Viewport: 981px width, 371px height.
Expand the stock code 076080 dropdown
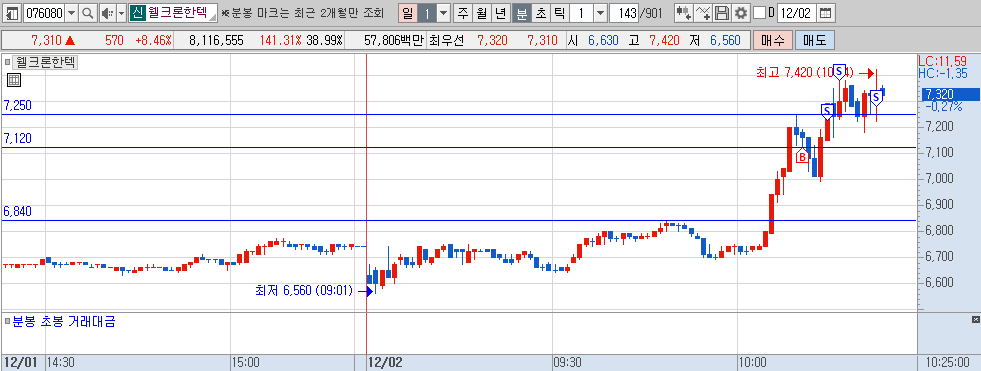(71, 13)
